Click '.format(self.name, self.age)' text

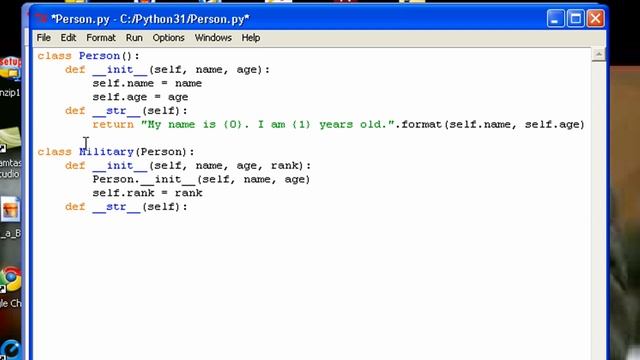490,124
